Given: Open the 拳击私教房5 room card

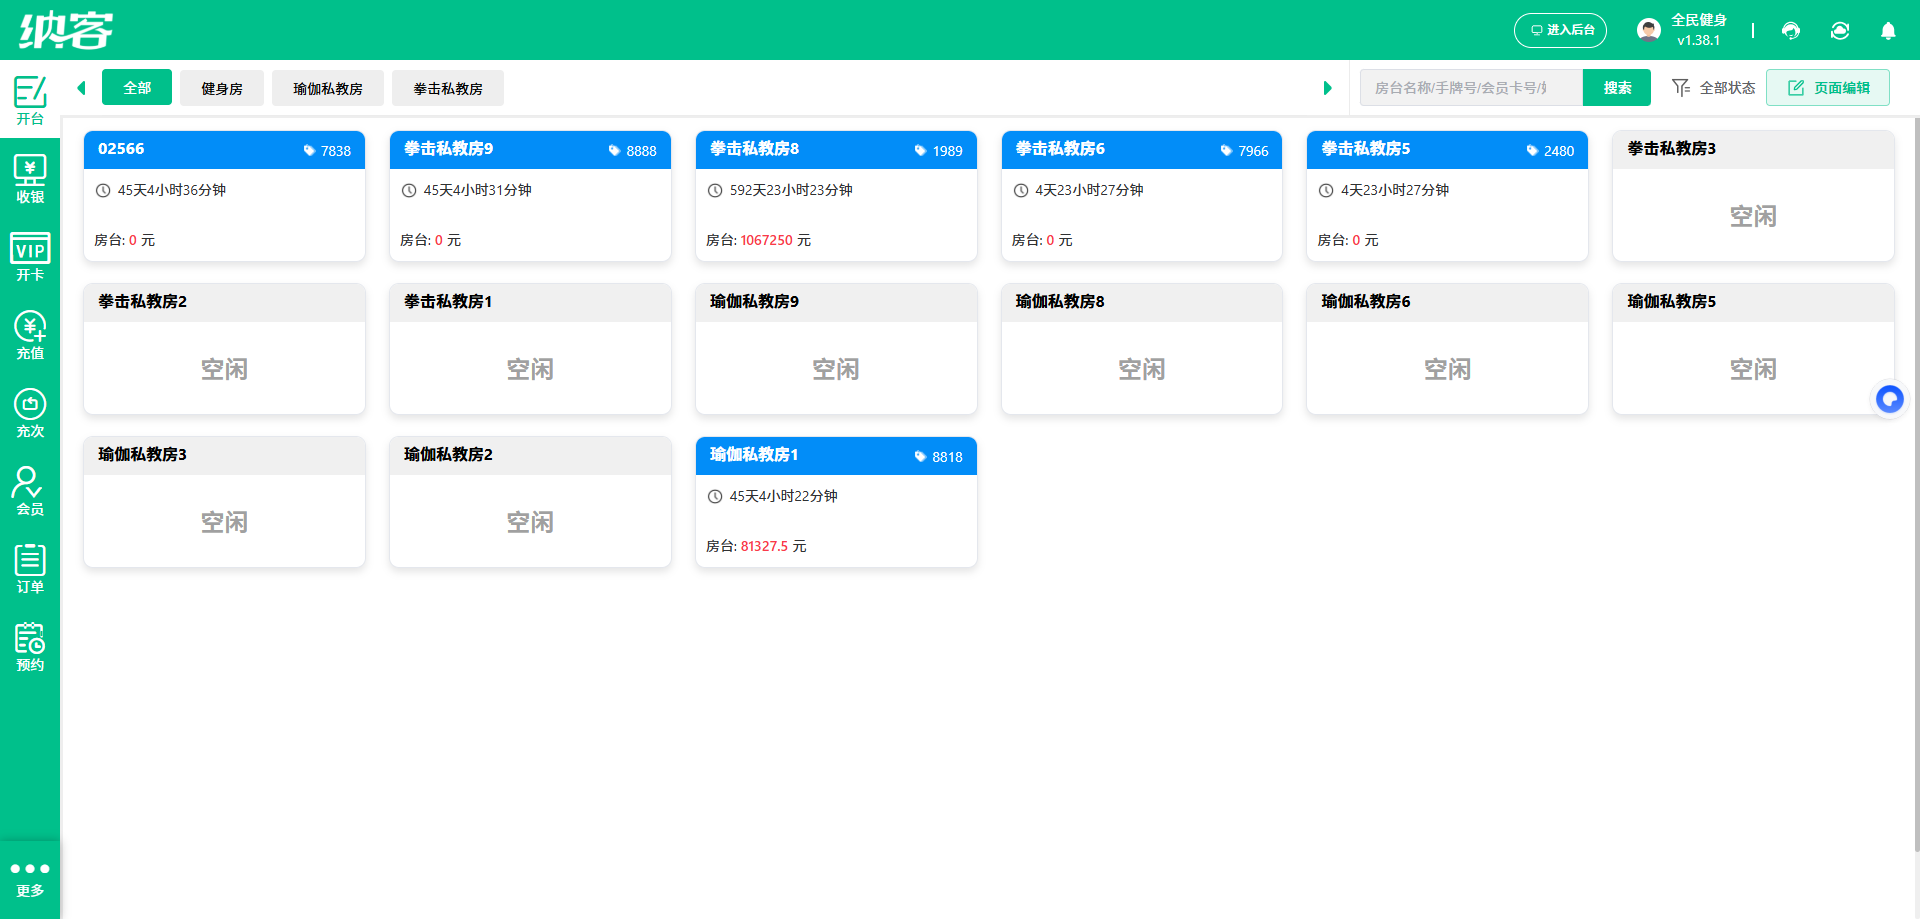Looking at the screenshot, I should coord(1447,196).
